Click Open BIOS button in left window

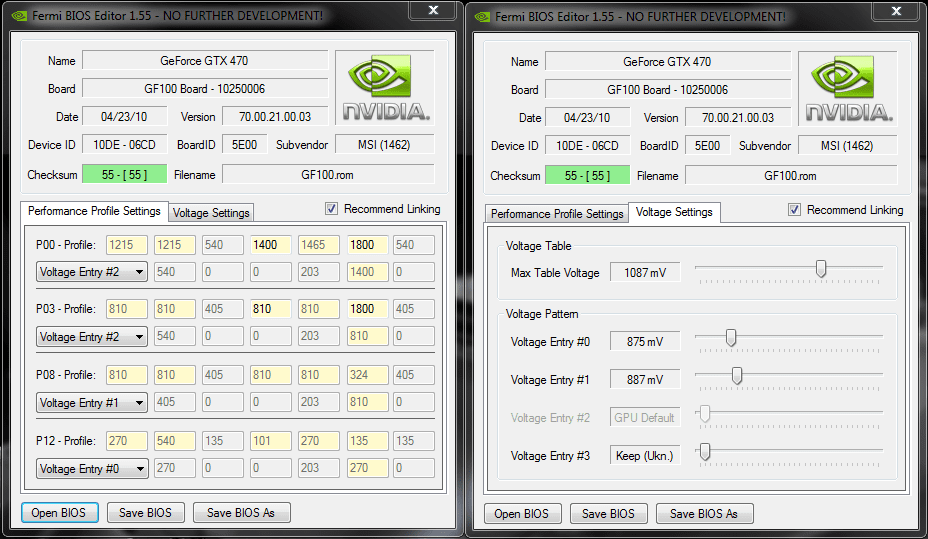(59, 513)
